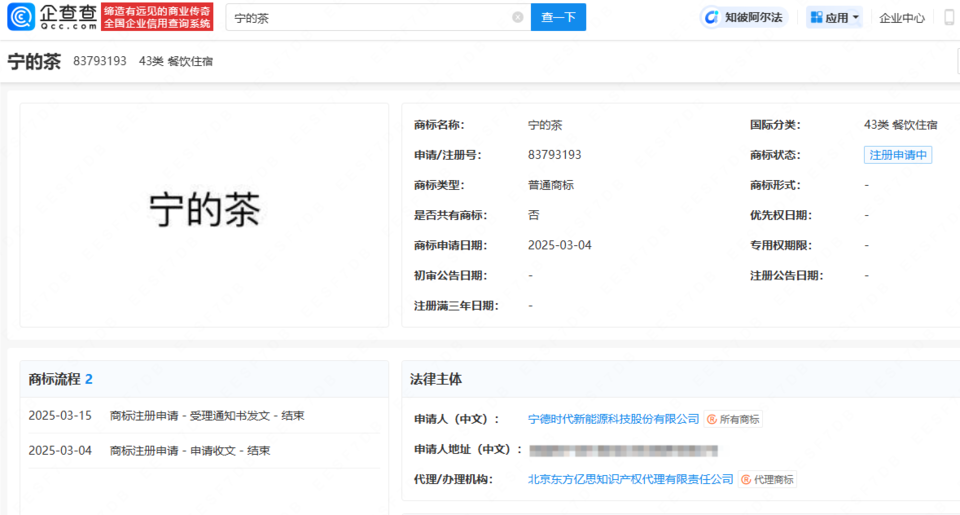This screenshot has height=515, width=960.
Task: Click the 注册申请中 status tag
Action: (x=897, y=155)
